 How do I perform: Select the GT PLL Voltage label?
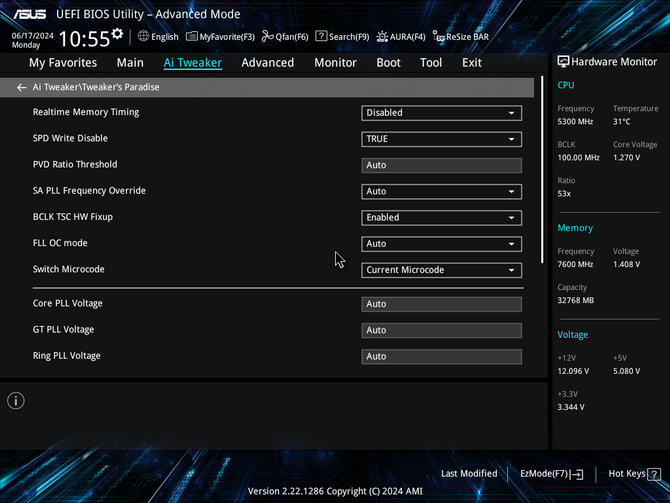tap(63, 329)
